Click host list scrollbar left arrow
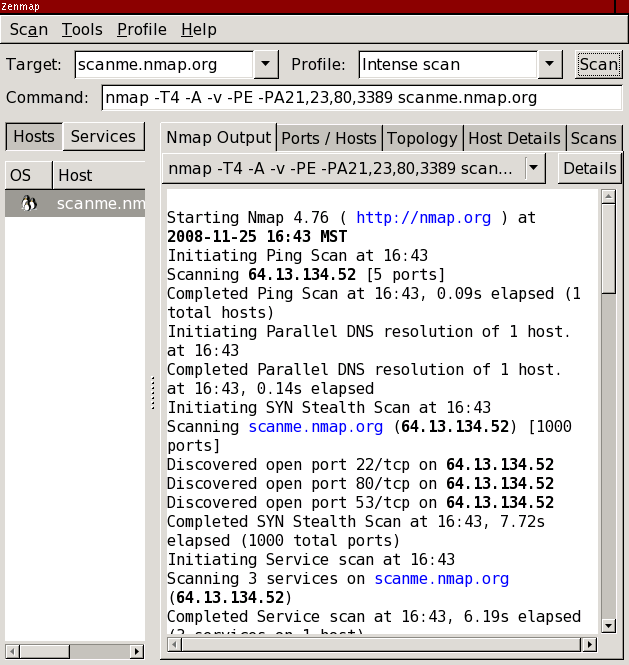Viewport: 629px width, 665px height. tap(12, 651)
